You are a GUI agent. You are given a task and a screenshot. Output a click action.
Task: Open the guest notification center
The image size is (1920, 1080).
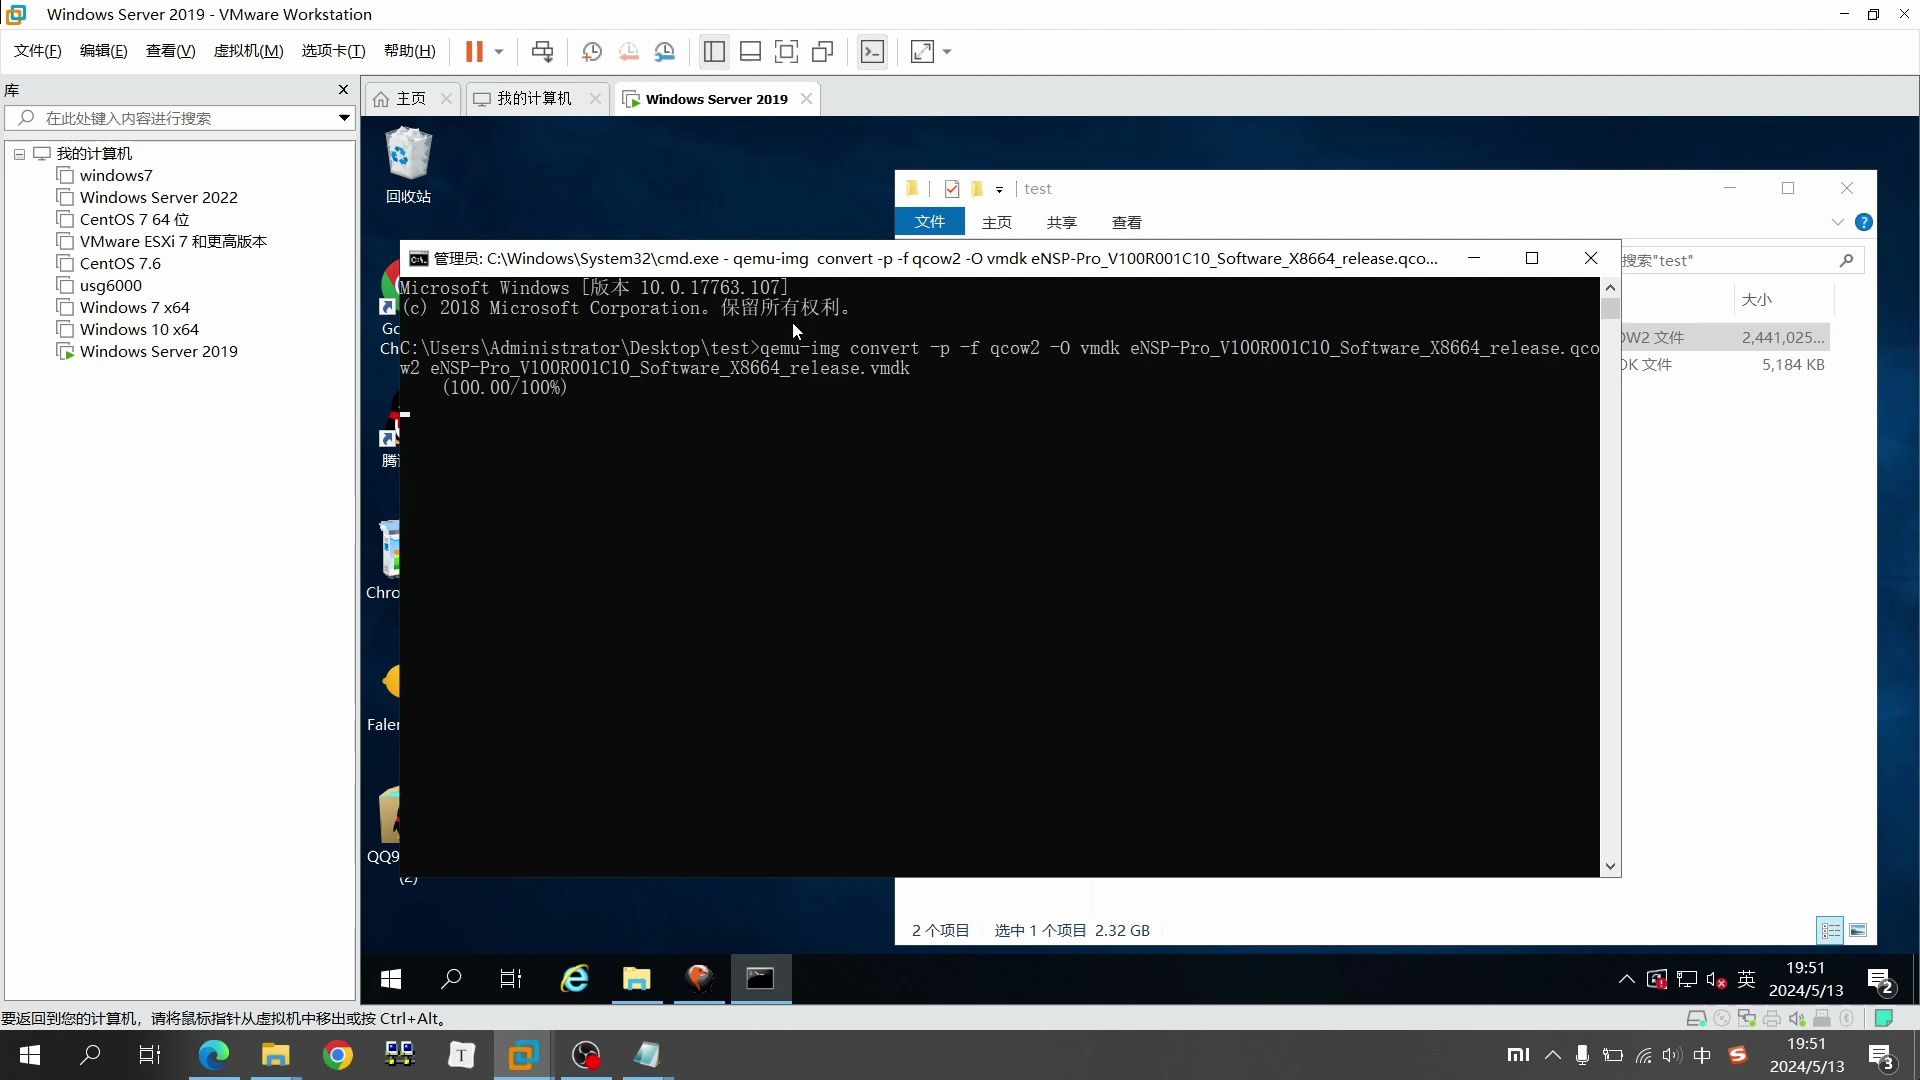1880,980
